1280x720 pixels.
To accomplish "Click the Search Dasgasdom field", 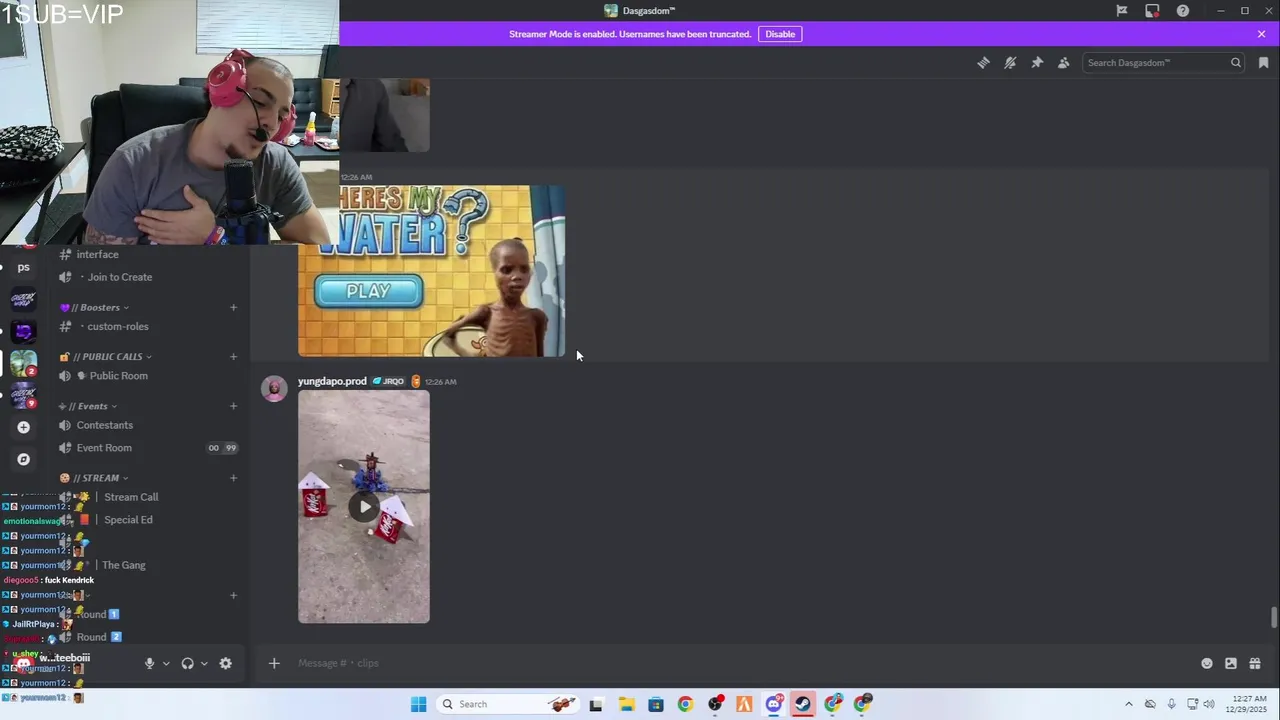I will pos(1163,62).
